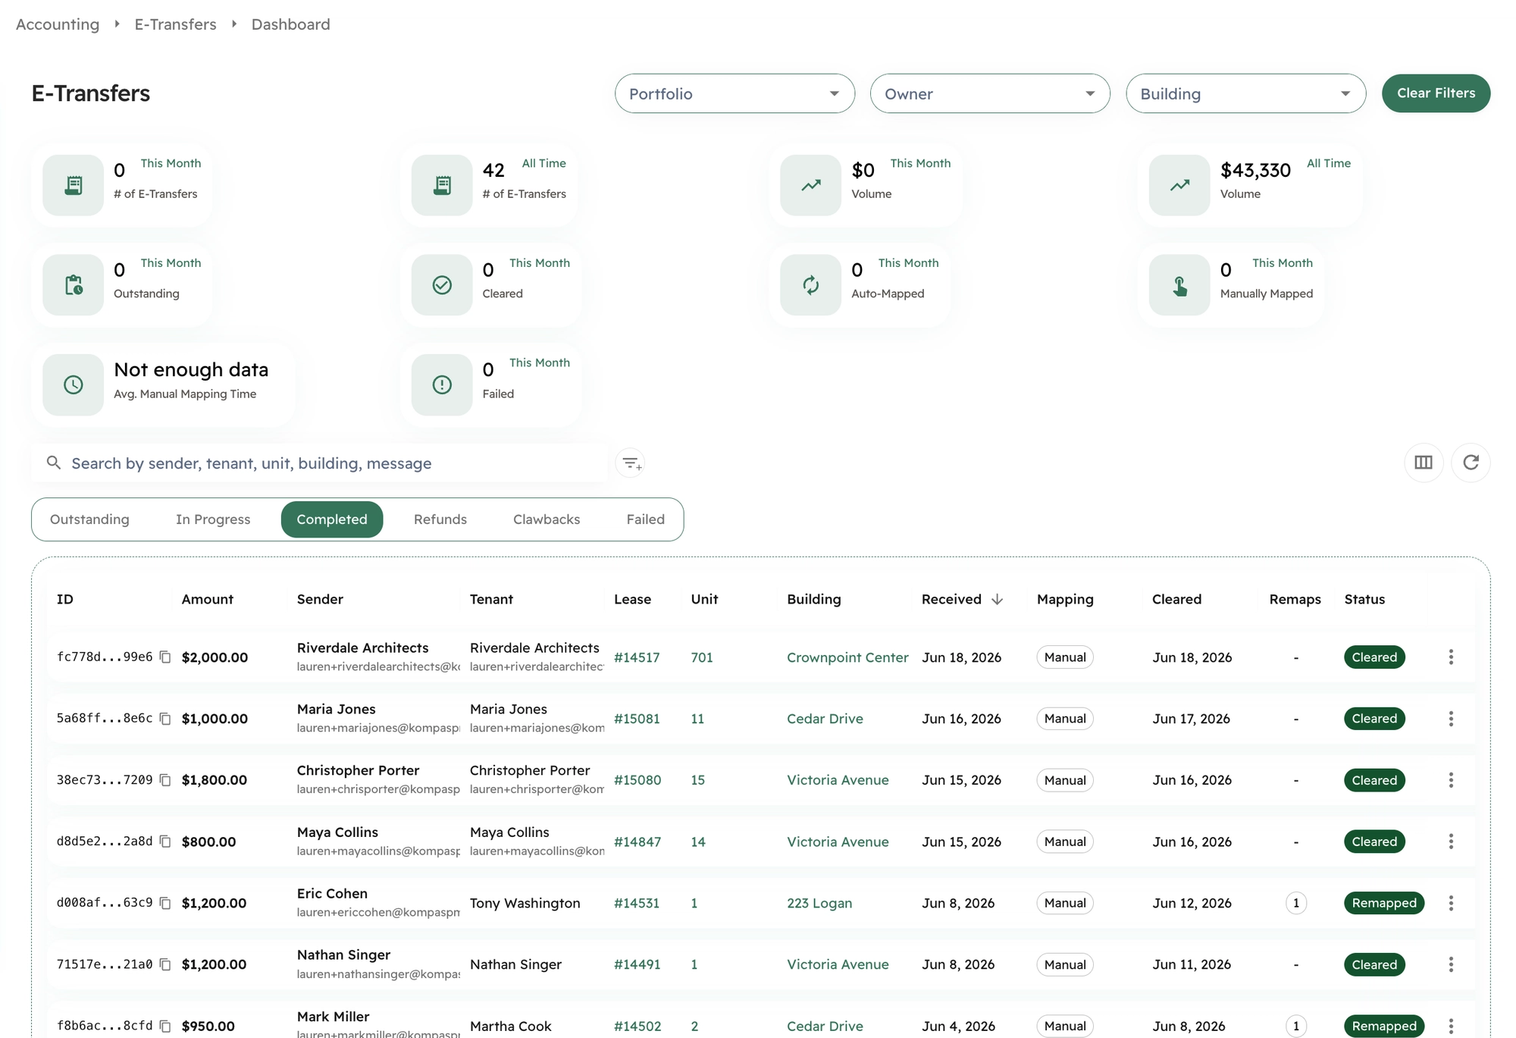Open row actions menu for Eric Cohen transfer
This screenshot has width=1516, height=1038.
(x=1451, y=903)
